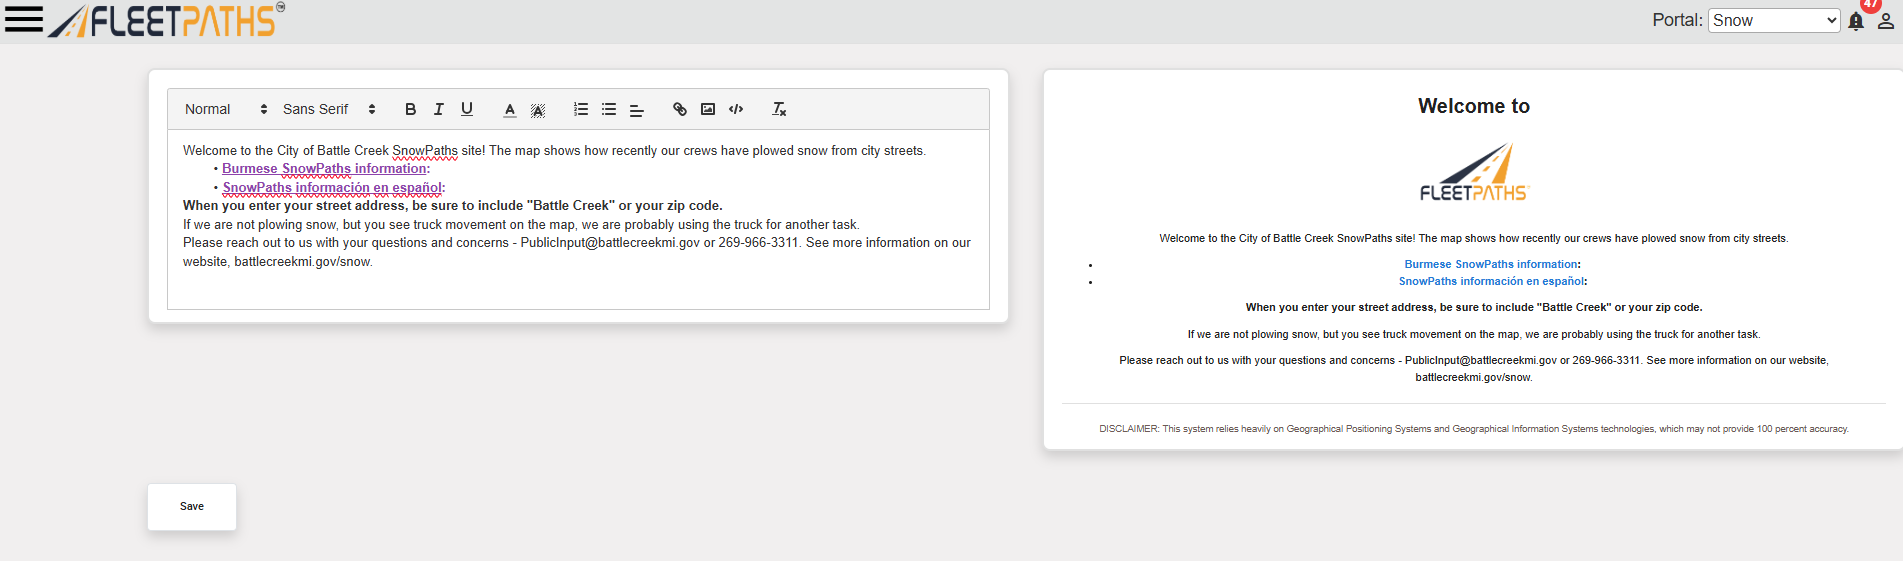Open the text color picker

click(510, 110)
